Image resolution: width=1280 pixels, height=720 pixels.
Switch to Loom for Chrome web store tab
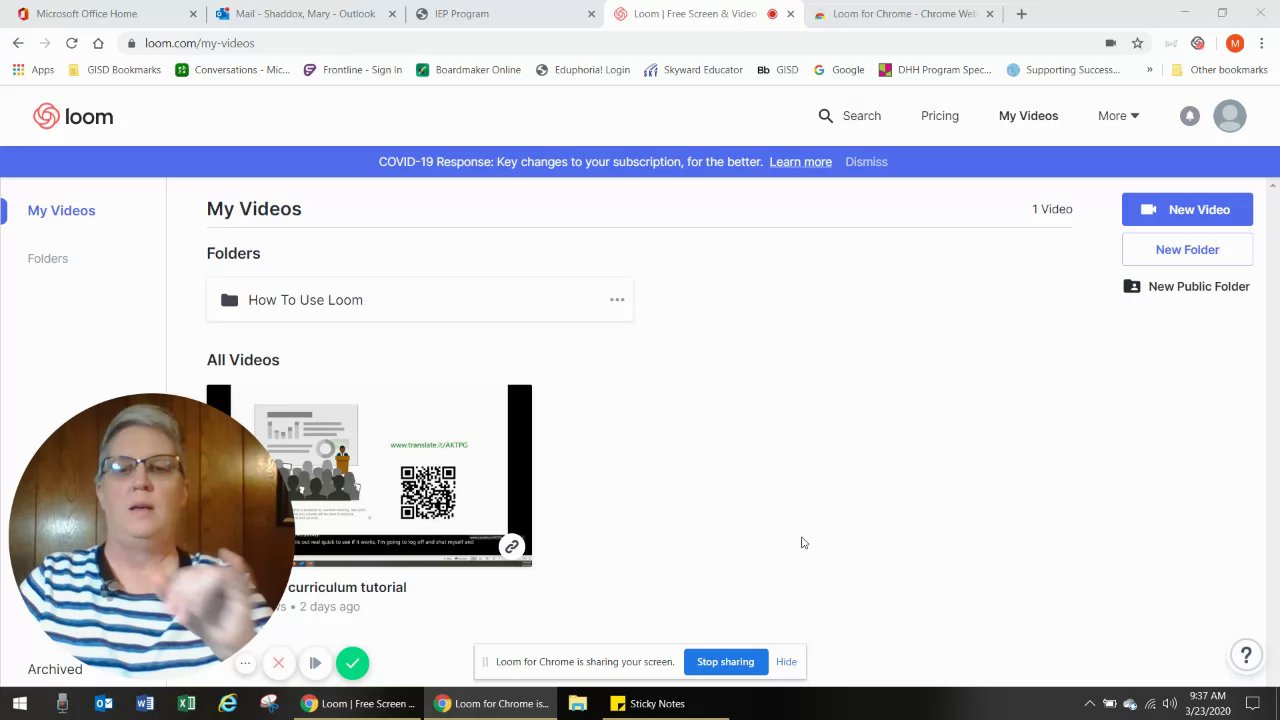[x=903, y=14]
